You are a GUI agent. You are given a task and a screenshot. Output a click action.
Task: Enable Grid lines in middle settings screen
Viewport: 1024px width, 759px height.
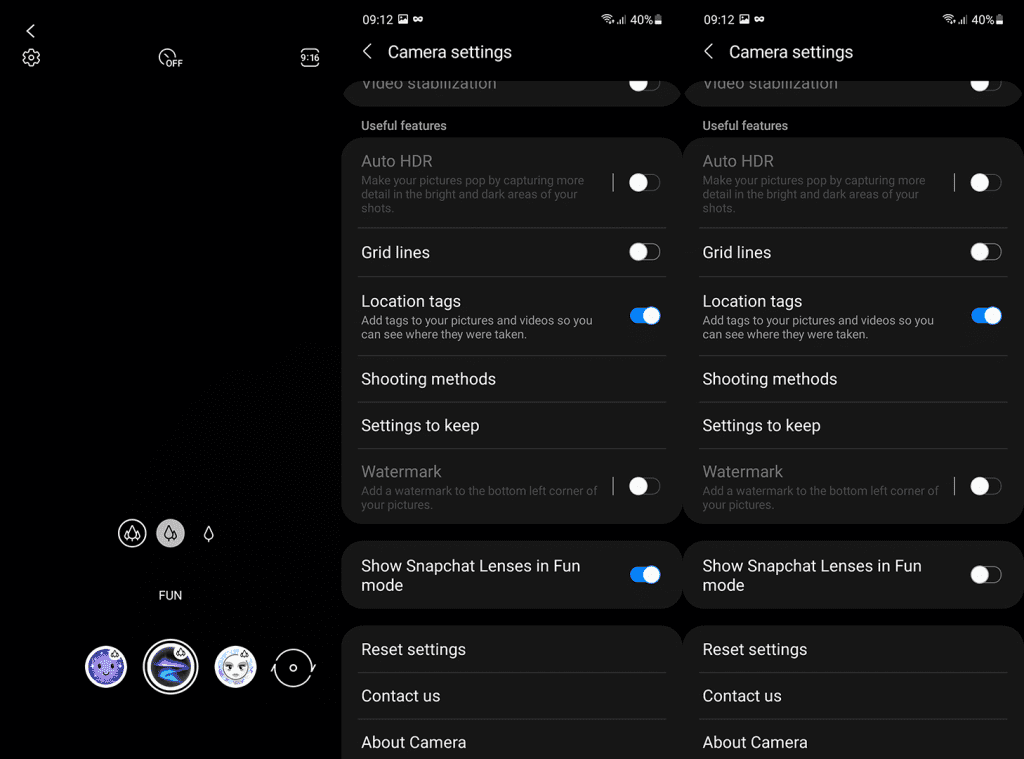(645, 252)
